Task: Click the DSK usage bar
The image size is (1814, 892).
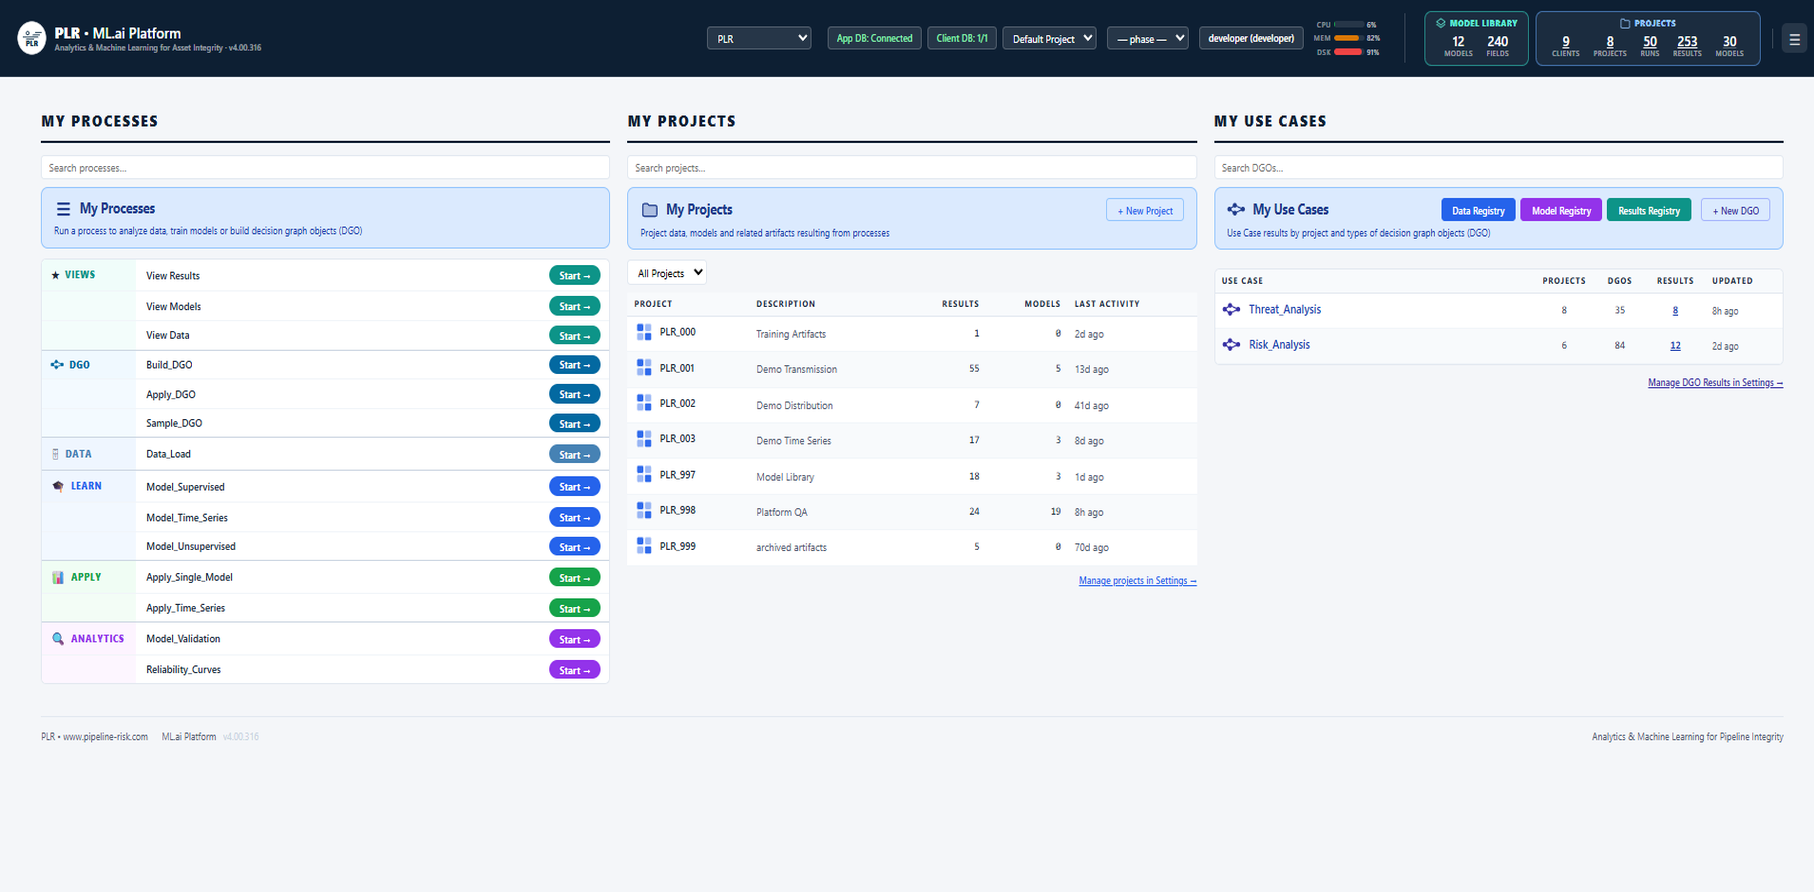Action: [1348, 52]
